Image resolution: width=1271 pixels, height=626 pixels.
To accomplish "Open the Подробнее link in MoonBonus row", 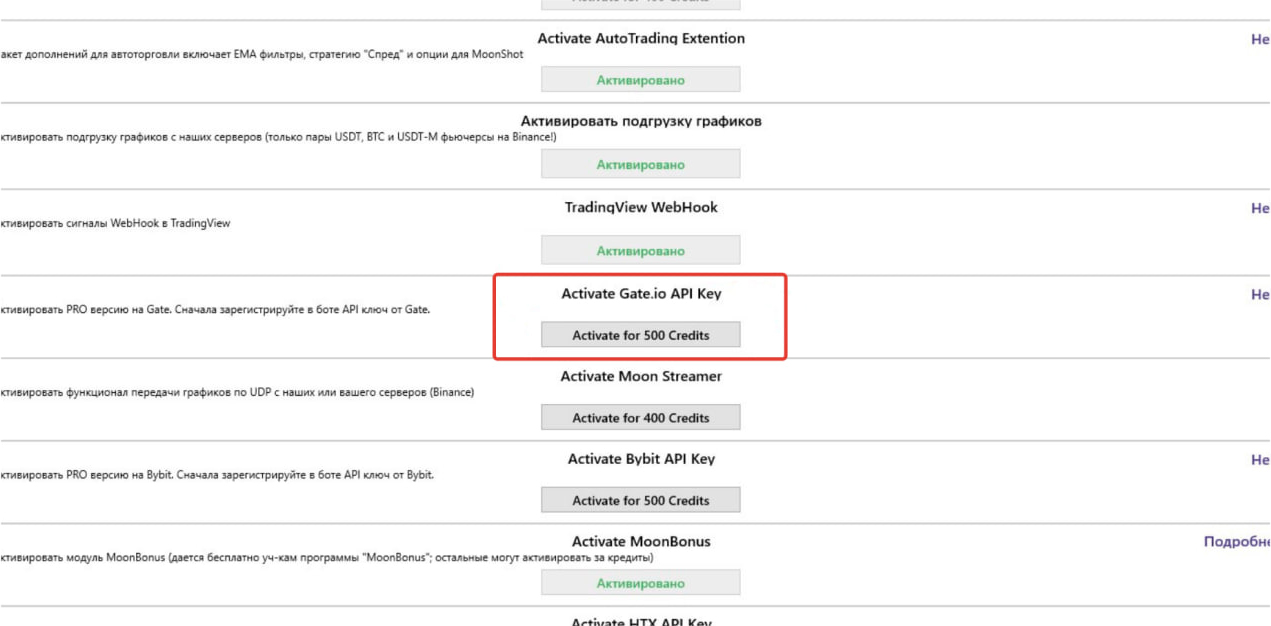I will pyautogui.click(x=1237, y=541).
